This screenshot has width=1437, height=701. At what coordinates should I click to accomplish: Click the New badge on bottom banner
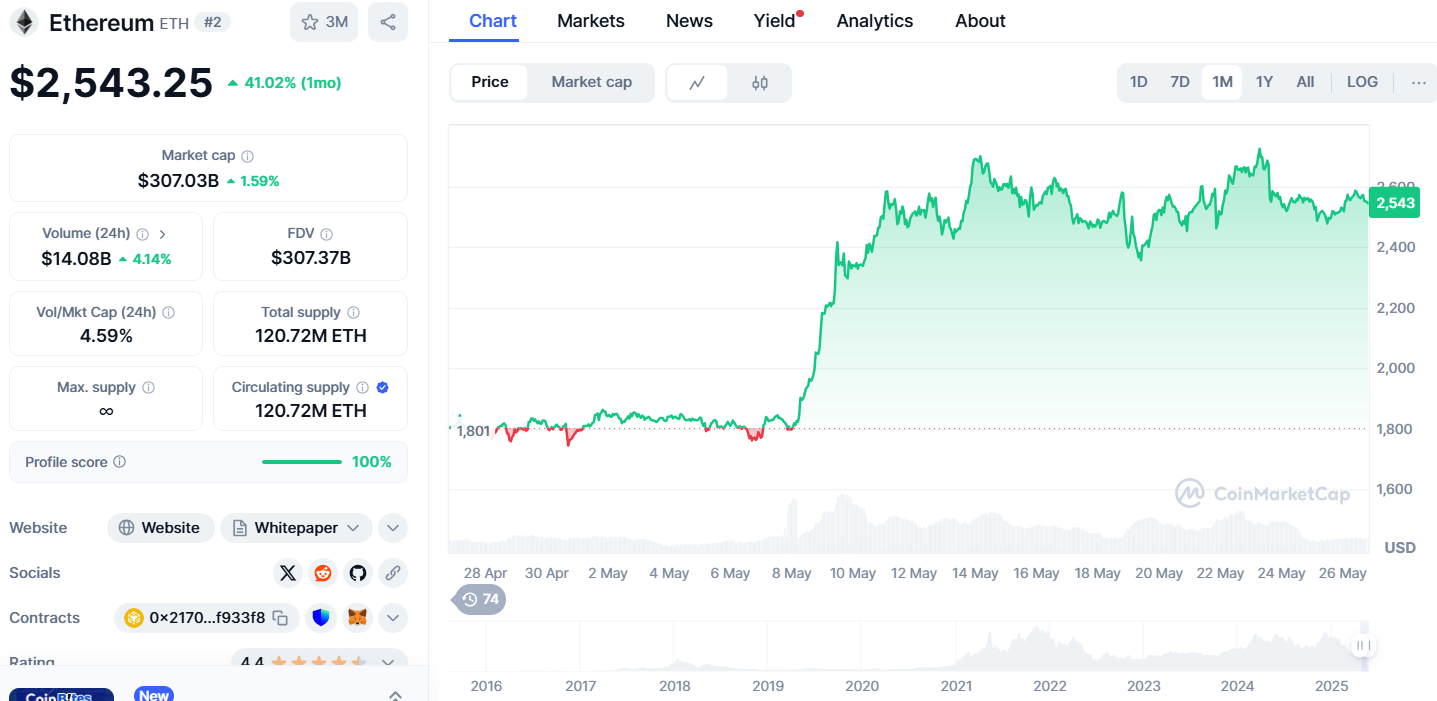[x=154, y=695]
